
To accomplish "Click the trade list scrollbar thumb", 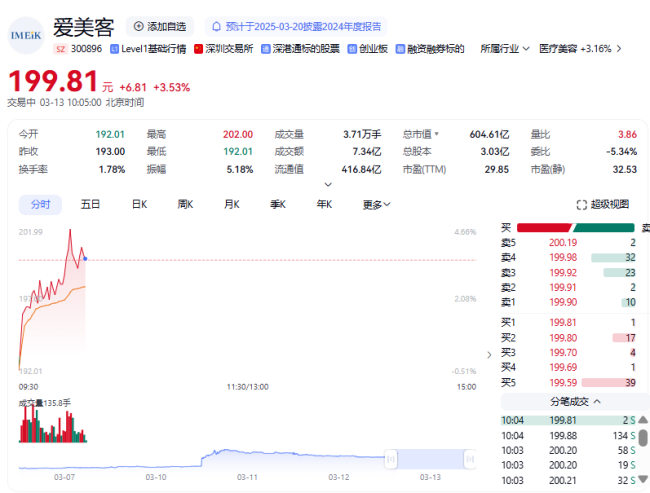I will point(643,438).
